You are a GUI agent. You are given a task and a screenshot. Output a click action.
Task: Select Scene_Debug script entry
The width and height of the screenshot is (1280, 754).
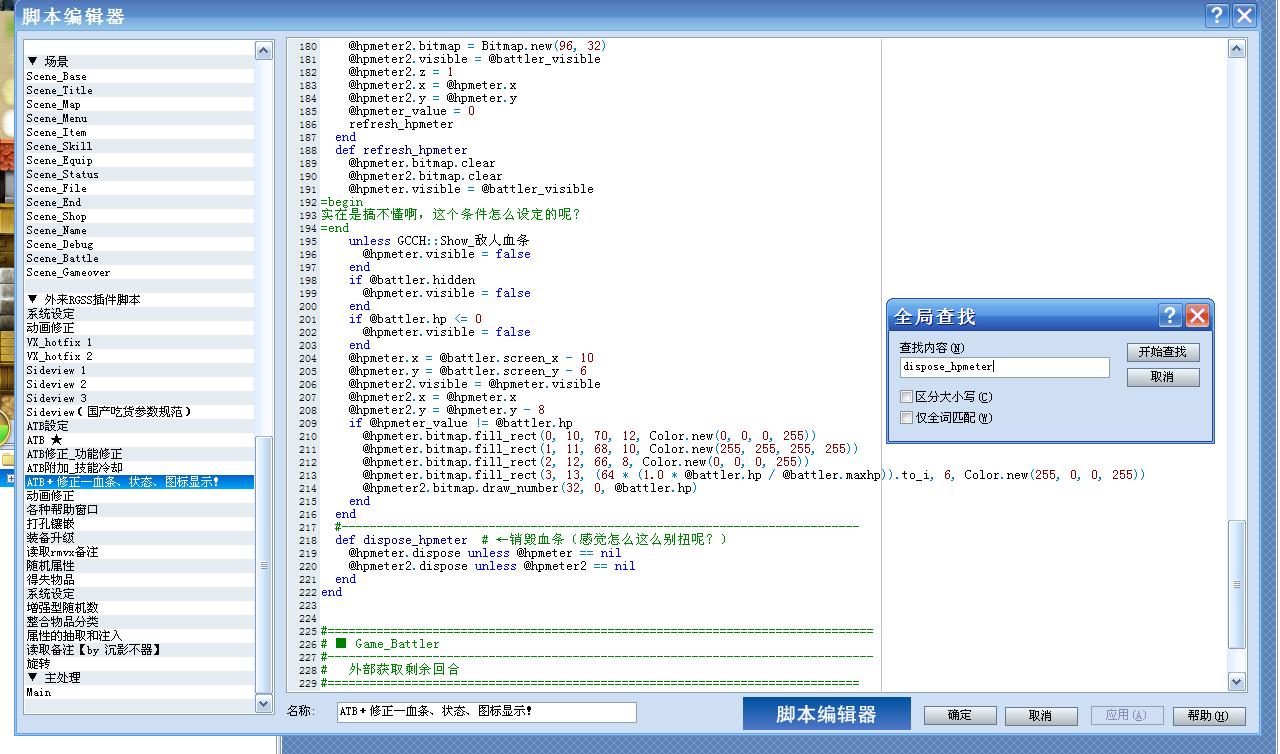point(139,244)
